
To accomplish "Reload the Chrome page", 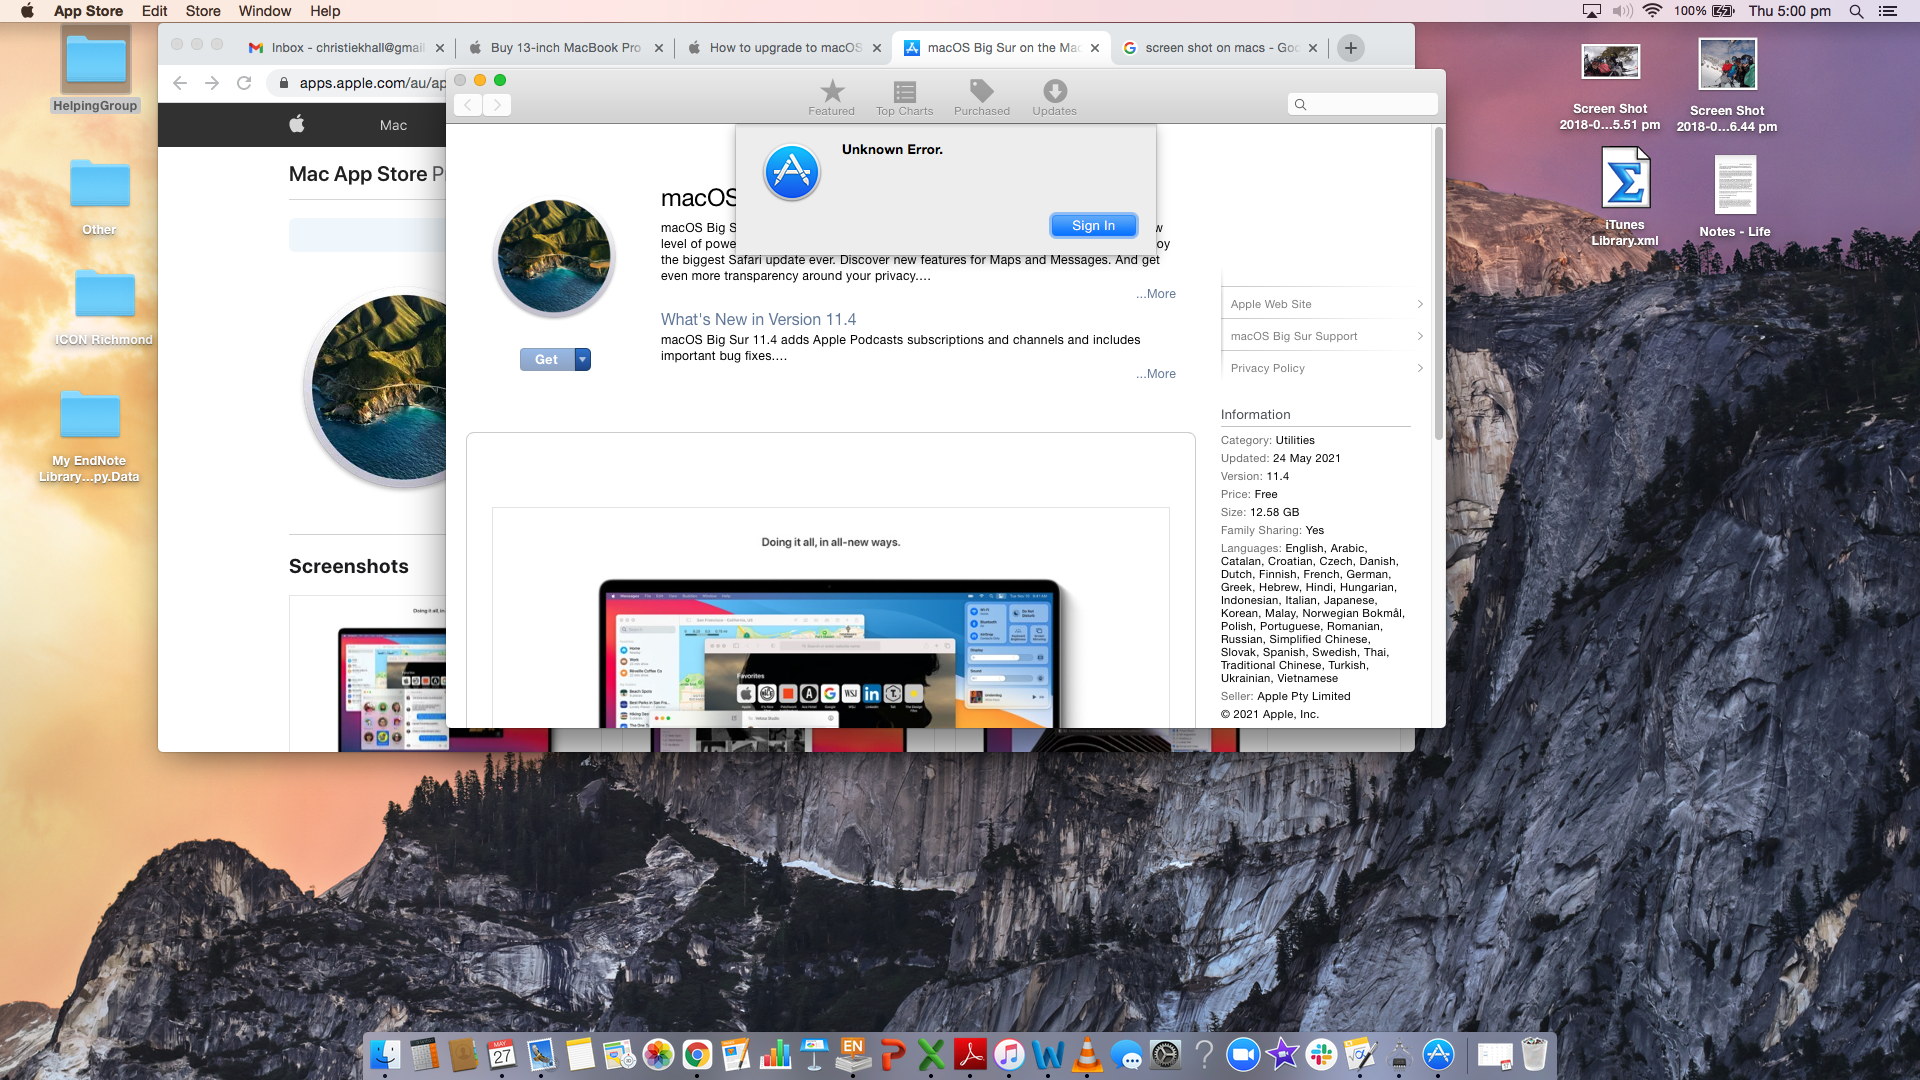I will (244, 83).
